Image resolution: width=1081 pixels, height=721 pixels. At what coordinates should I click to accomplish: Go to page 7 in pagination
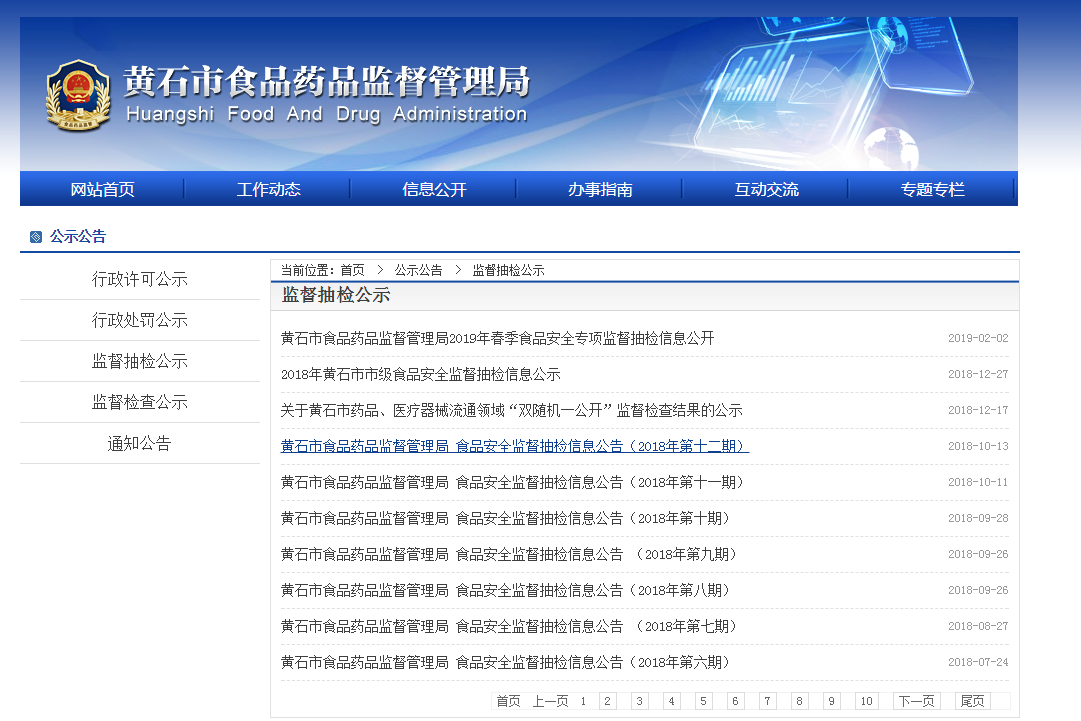pyautogui.click(x=767, y=701)
